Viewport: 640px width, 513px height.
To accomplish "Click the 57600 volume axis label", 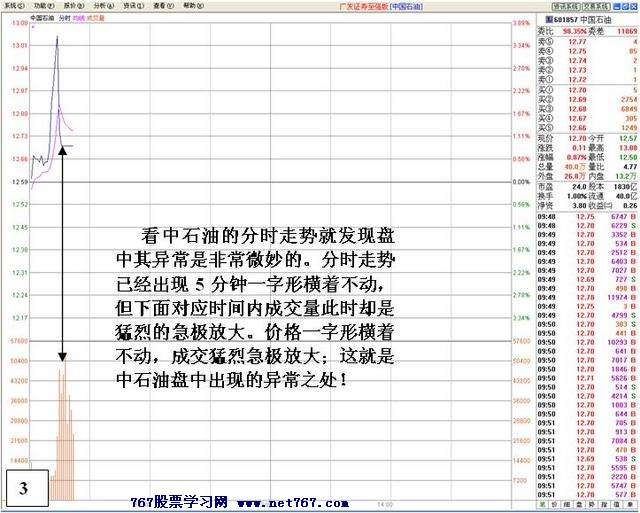I will [19, 341].
